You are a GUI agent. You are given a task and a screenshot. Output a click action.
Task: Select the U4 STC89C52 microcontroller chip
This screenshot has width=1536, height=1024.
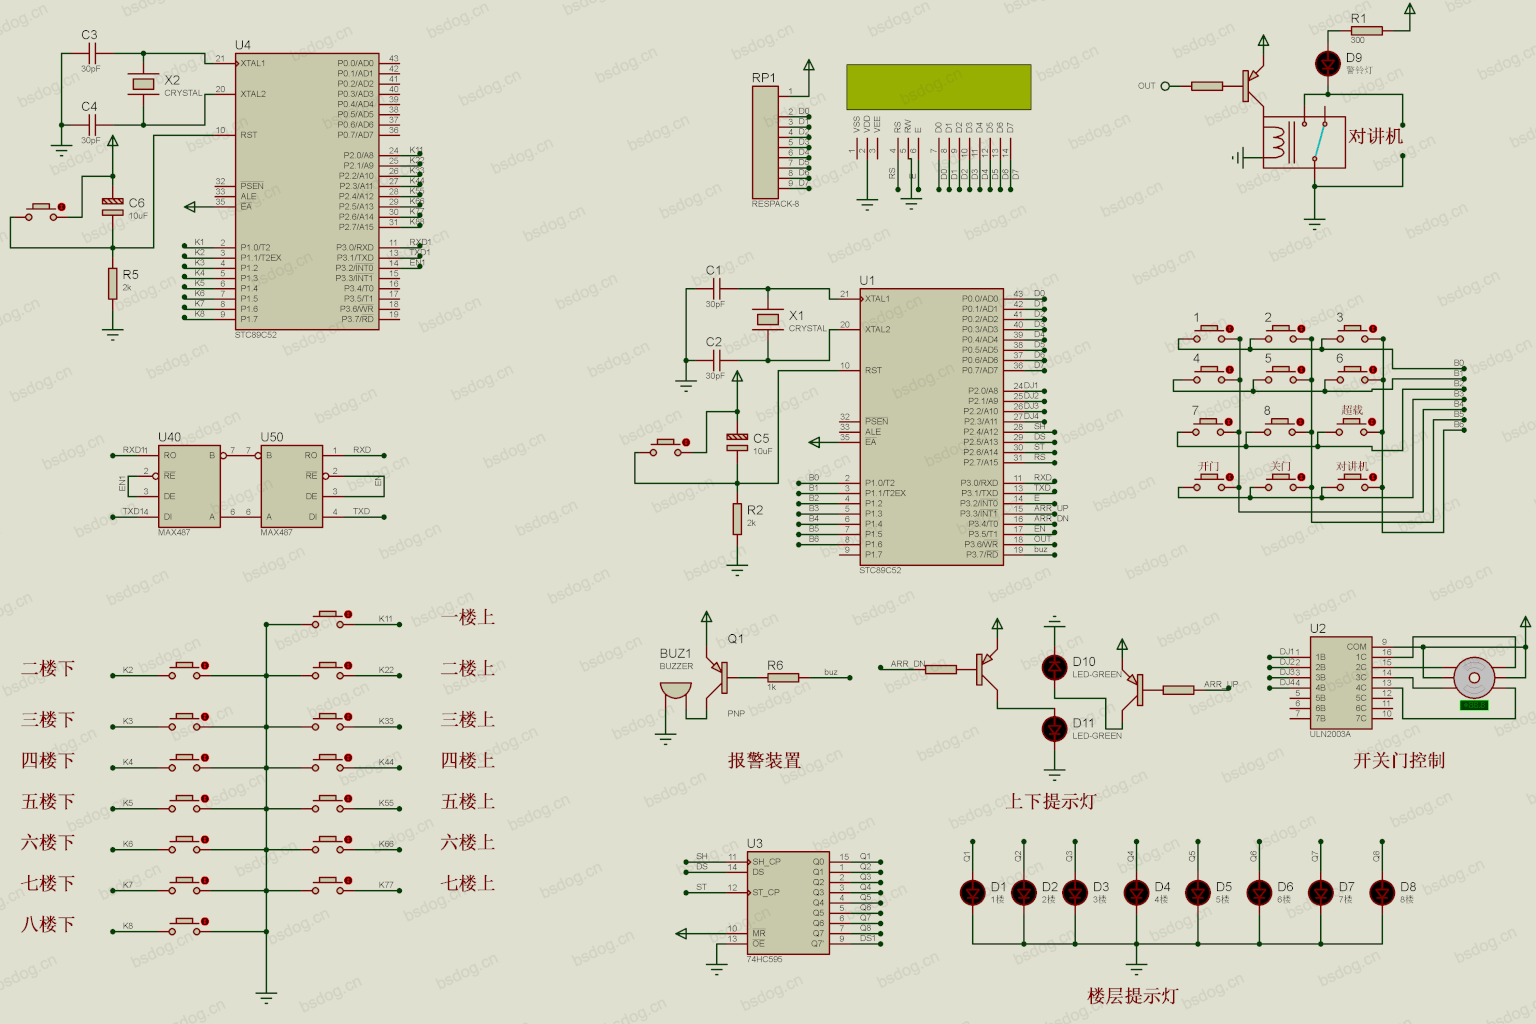click(x=307, y=191)
